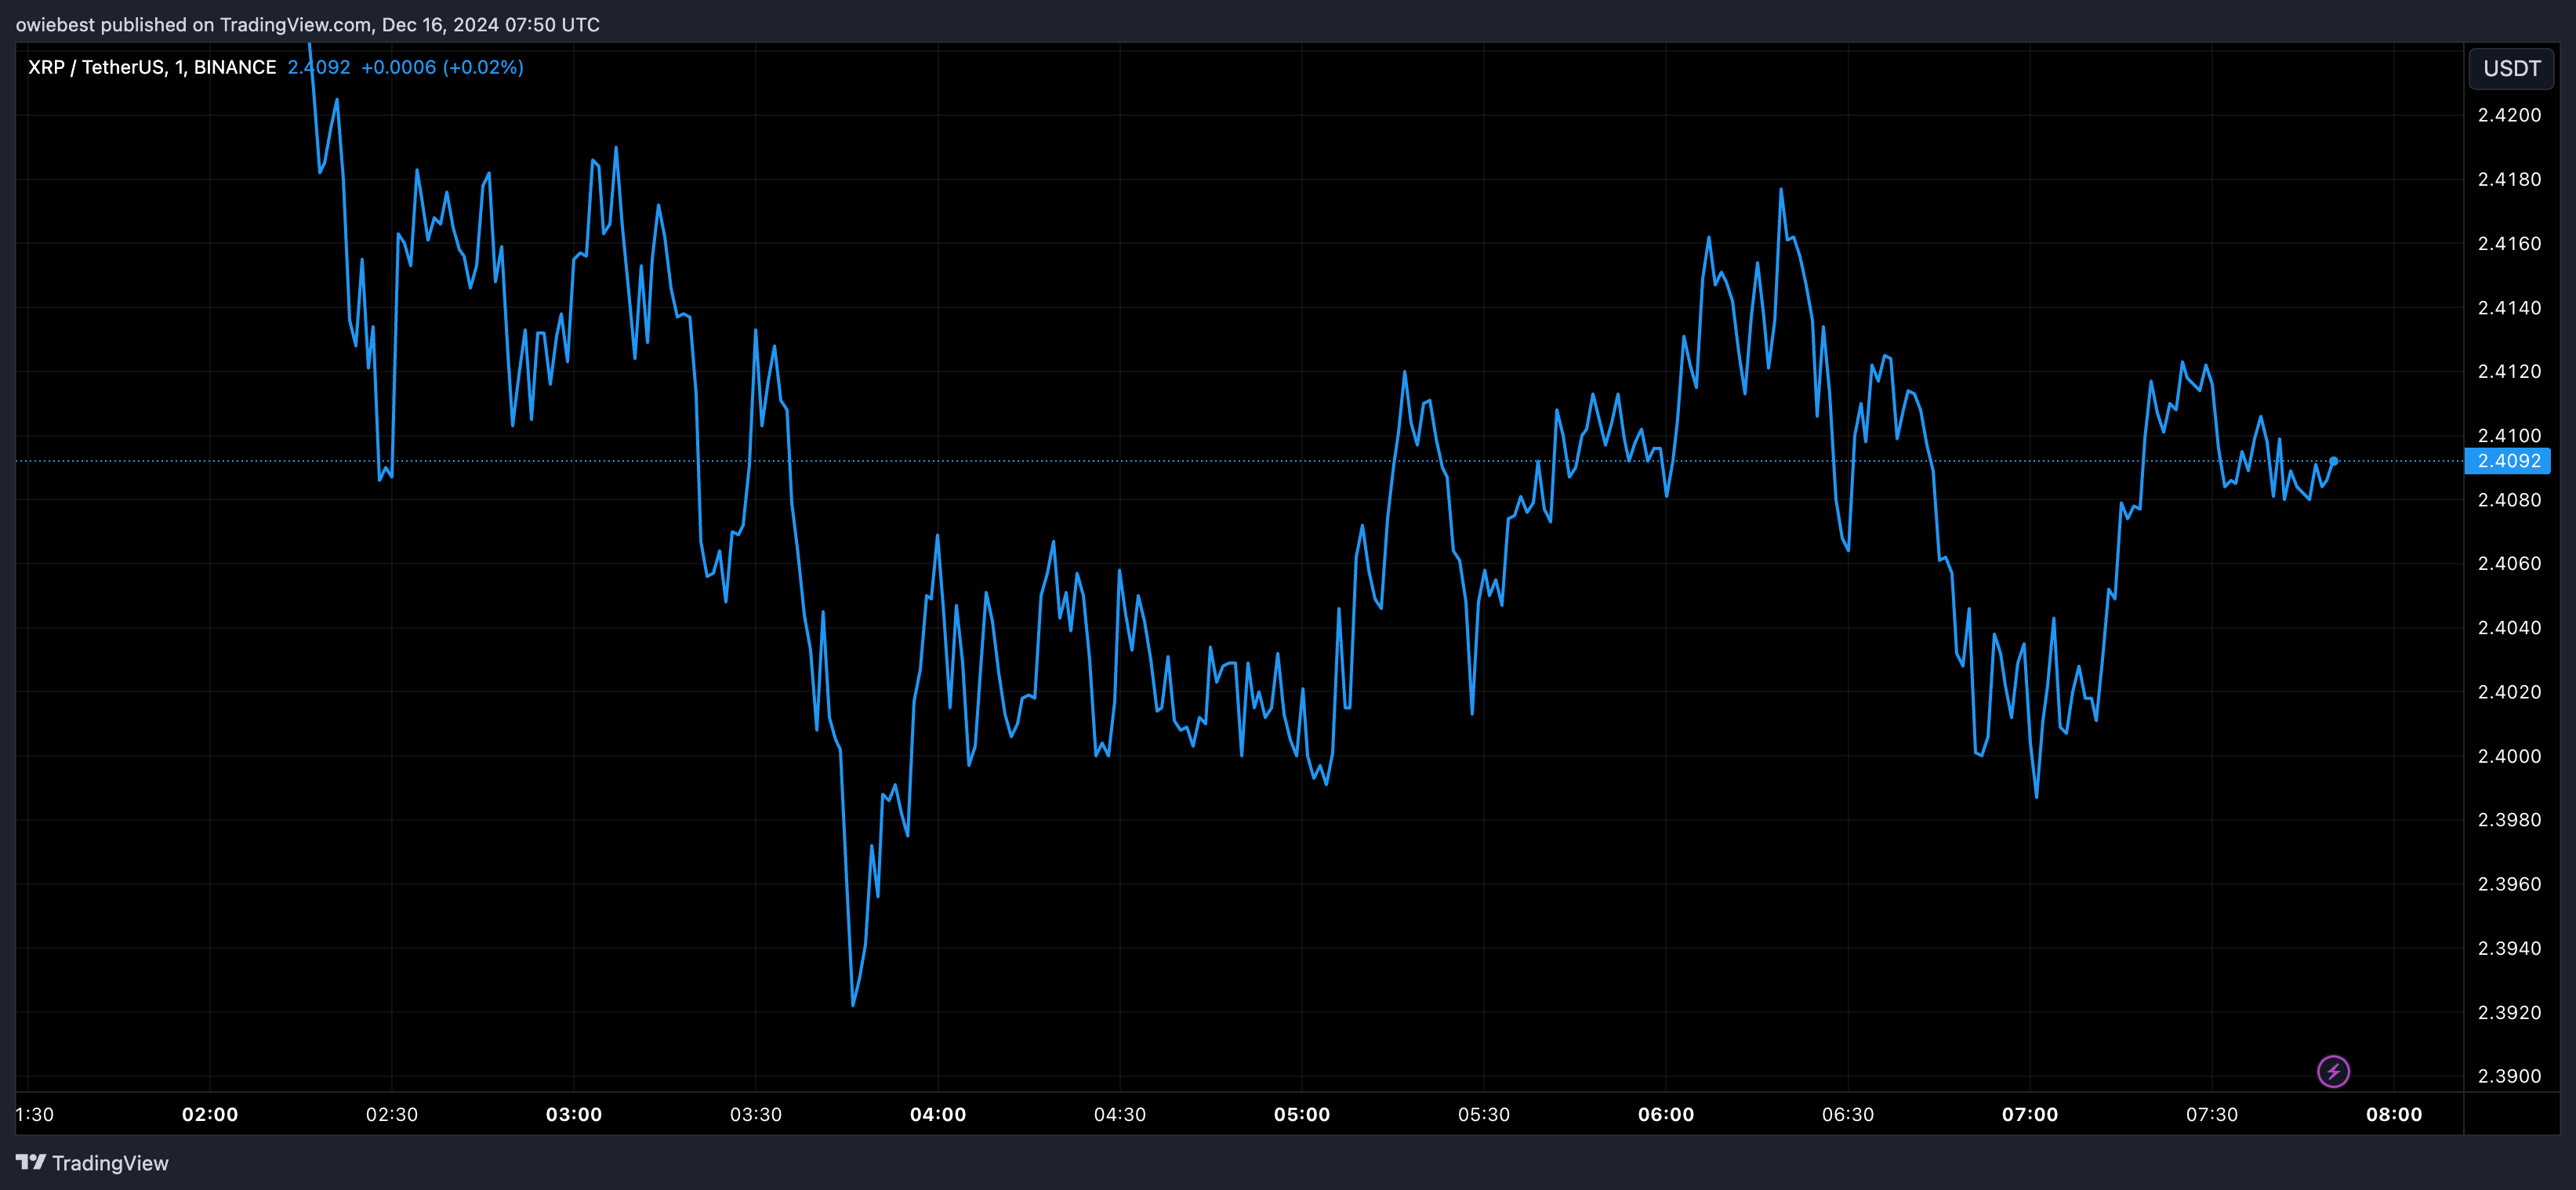This screenshot has height=1190, width=2576.
Task: Click the 2.4060 price axis label
Action: pos(2509,563)
